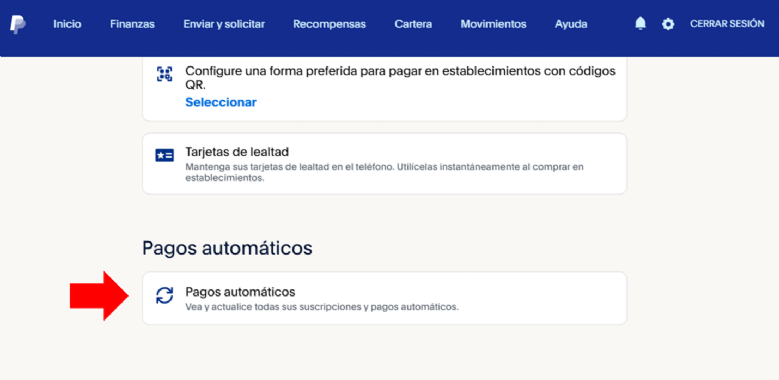Go to the Inicio menu

click(x=68, y=24)
